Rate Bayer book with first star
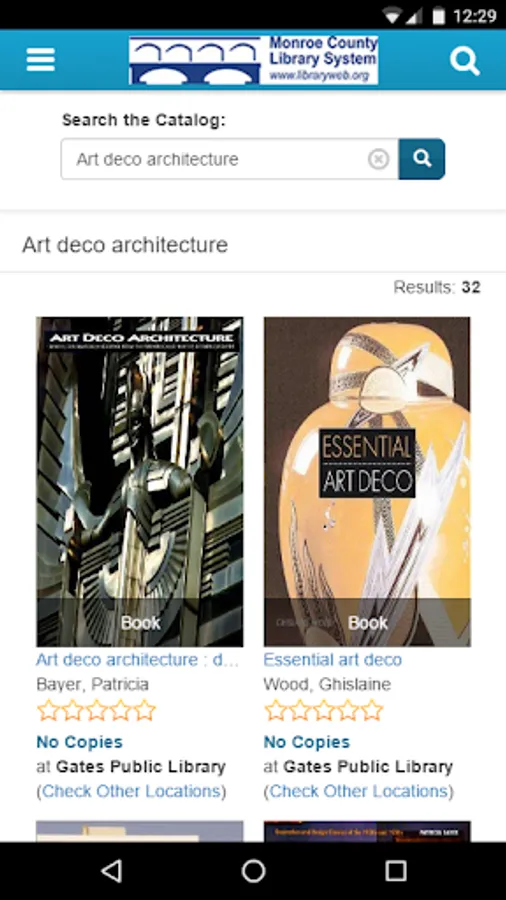Screen dimensions: 506x900 click(x=48, y=710)
